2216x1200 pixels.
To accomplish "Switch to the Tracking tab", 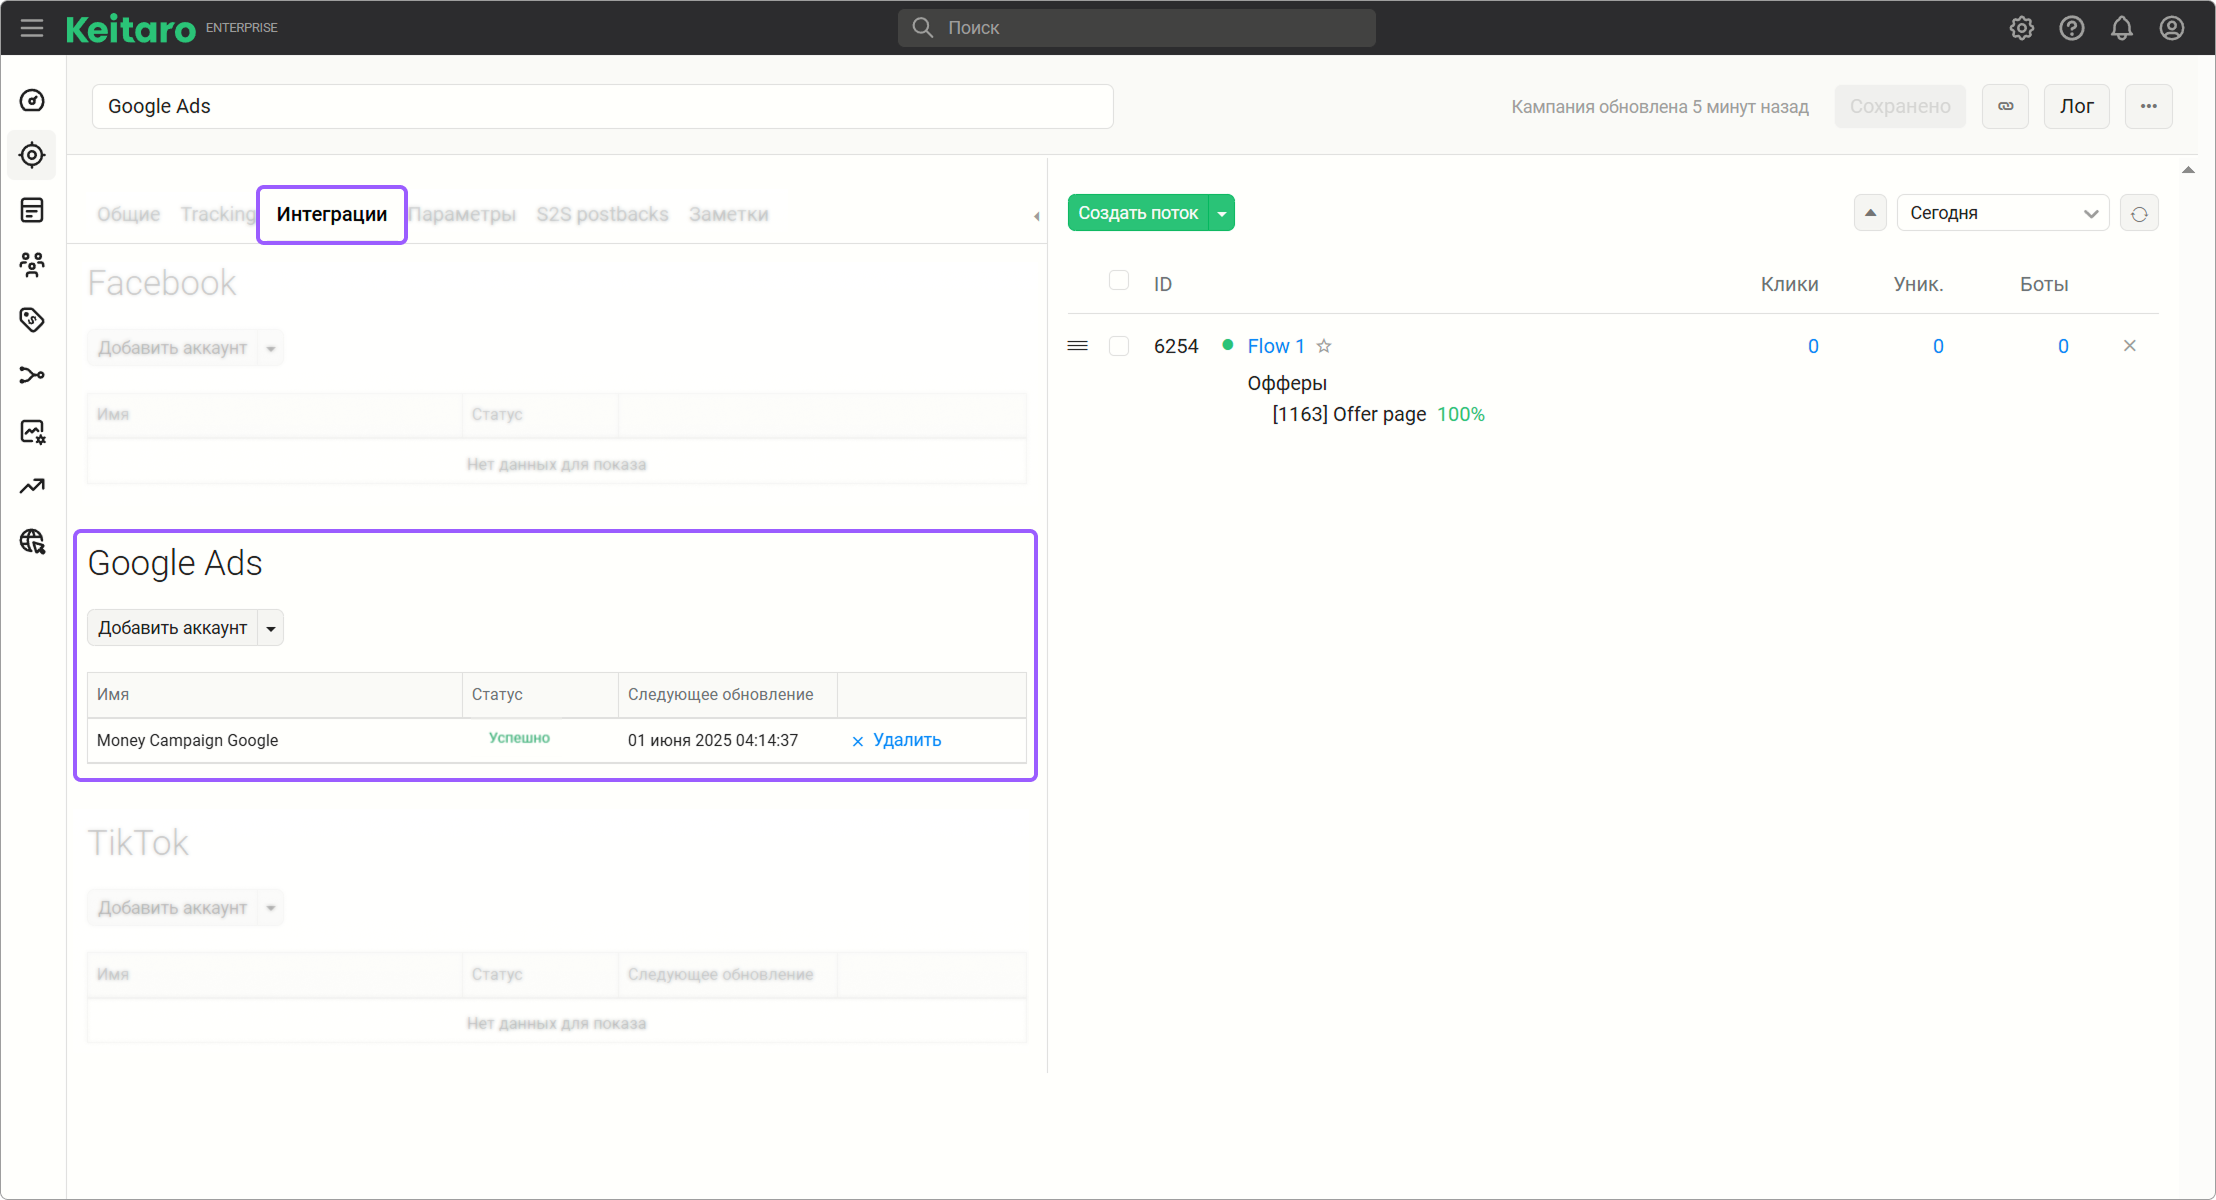I will 218,214.
